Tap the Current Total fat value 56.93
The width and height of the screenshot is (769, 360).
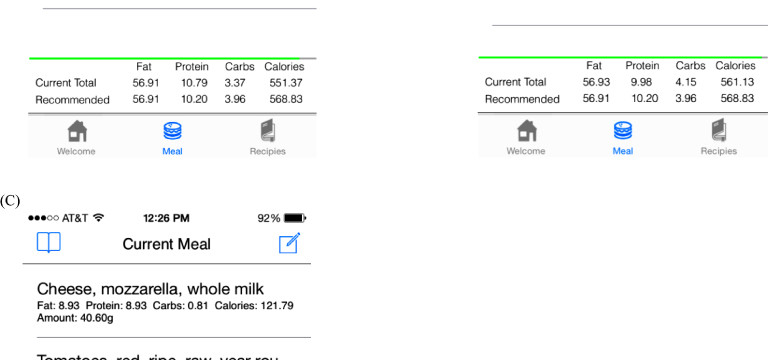(596, 82)
